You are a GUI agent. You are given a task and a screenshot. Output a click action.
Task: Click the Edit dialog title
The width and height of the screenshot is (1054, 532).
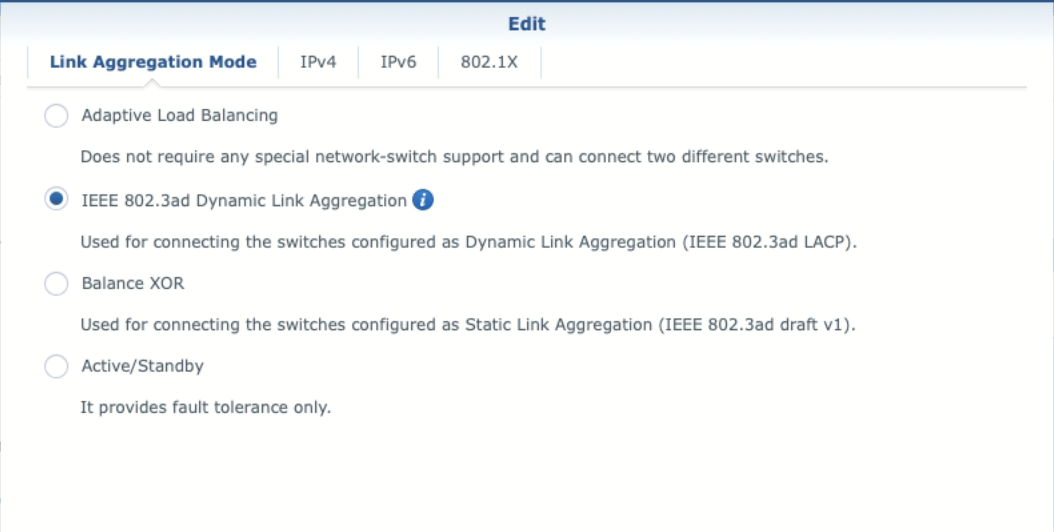pos(527,24)
